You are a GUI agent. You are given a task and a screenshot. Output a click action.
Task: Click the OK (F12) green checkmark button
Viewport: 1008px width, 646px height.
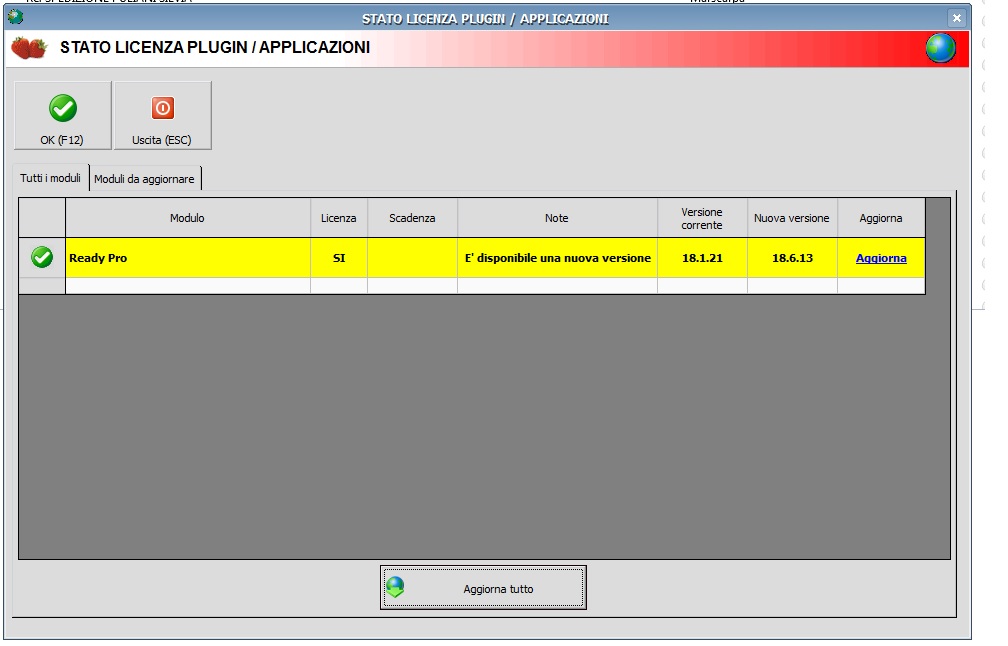[x=63, y=116]
